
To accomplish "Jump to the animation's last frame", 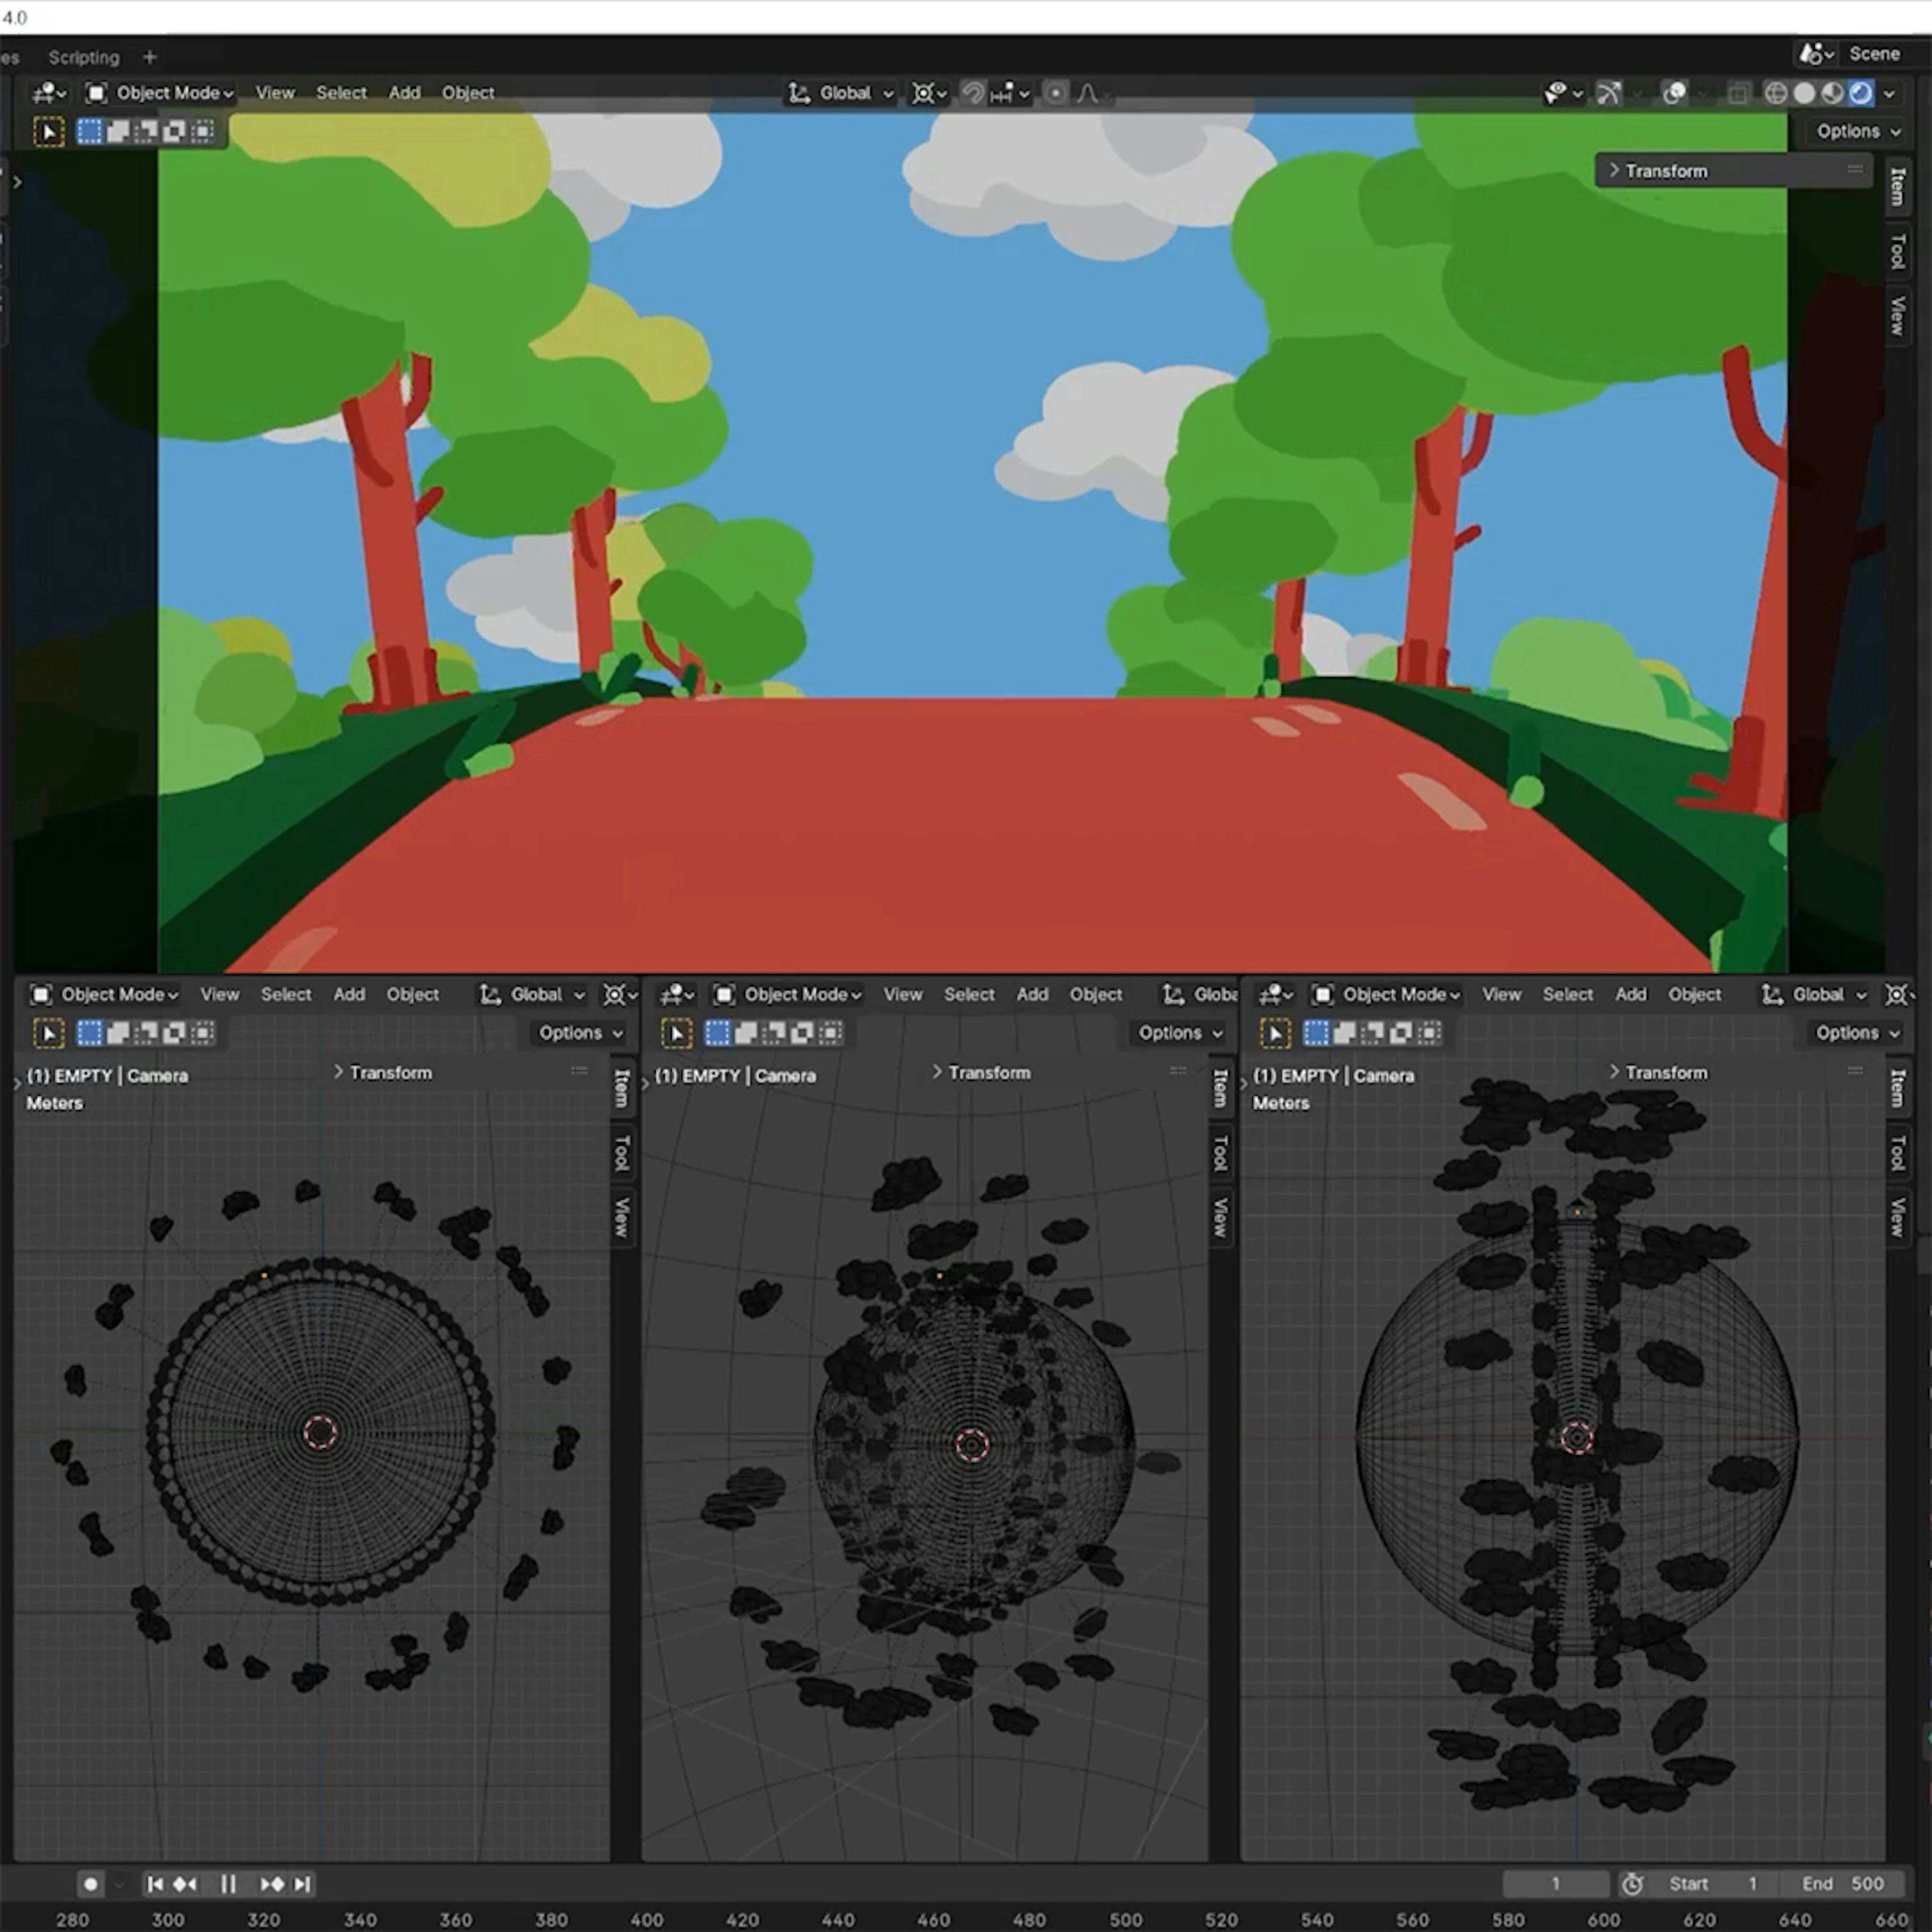I will tap(303, 1884).
